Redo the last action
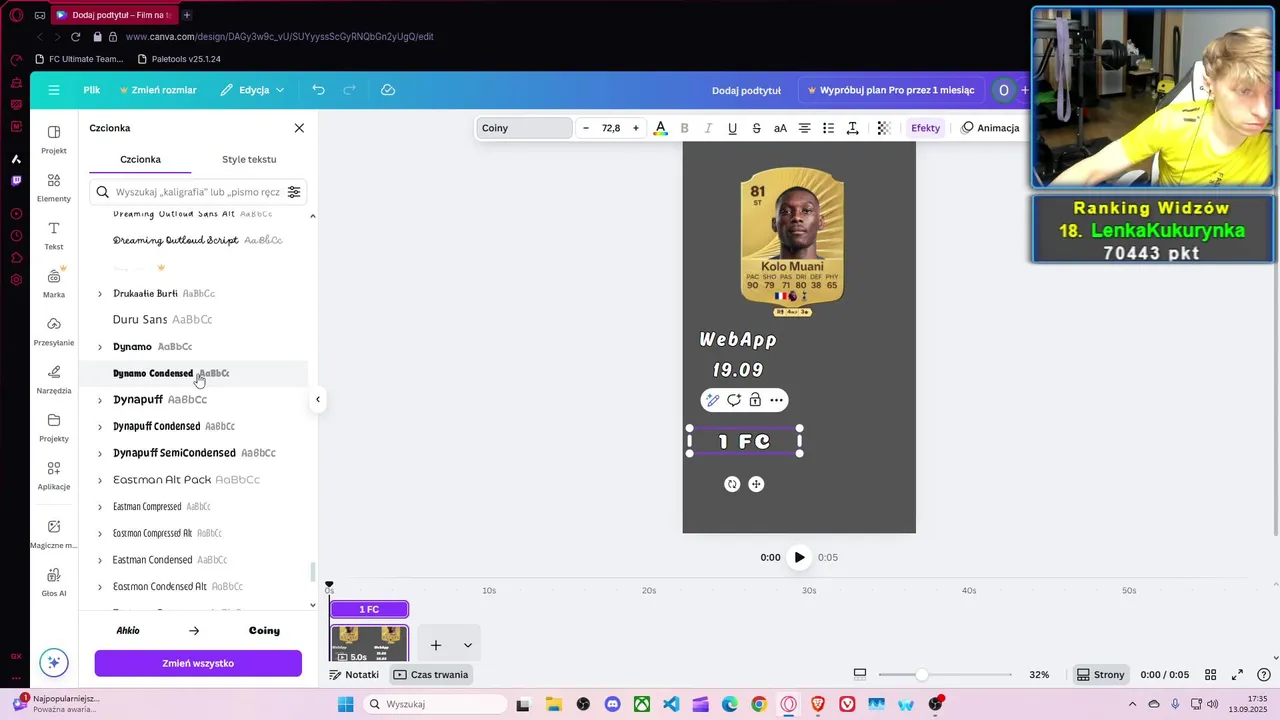Viewport: 1280px width, 720px height. (350, 90)
